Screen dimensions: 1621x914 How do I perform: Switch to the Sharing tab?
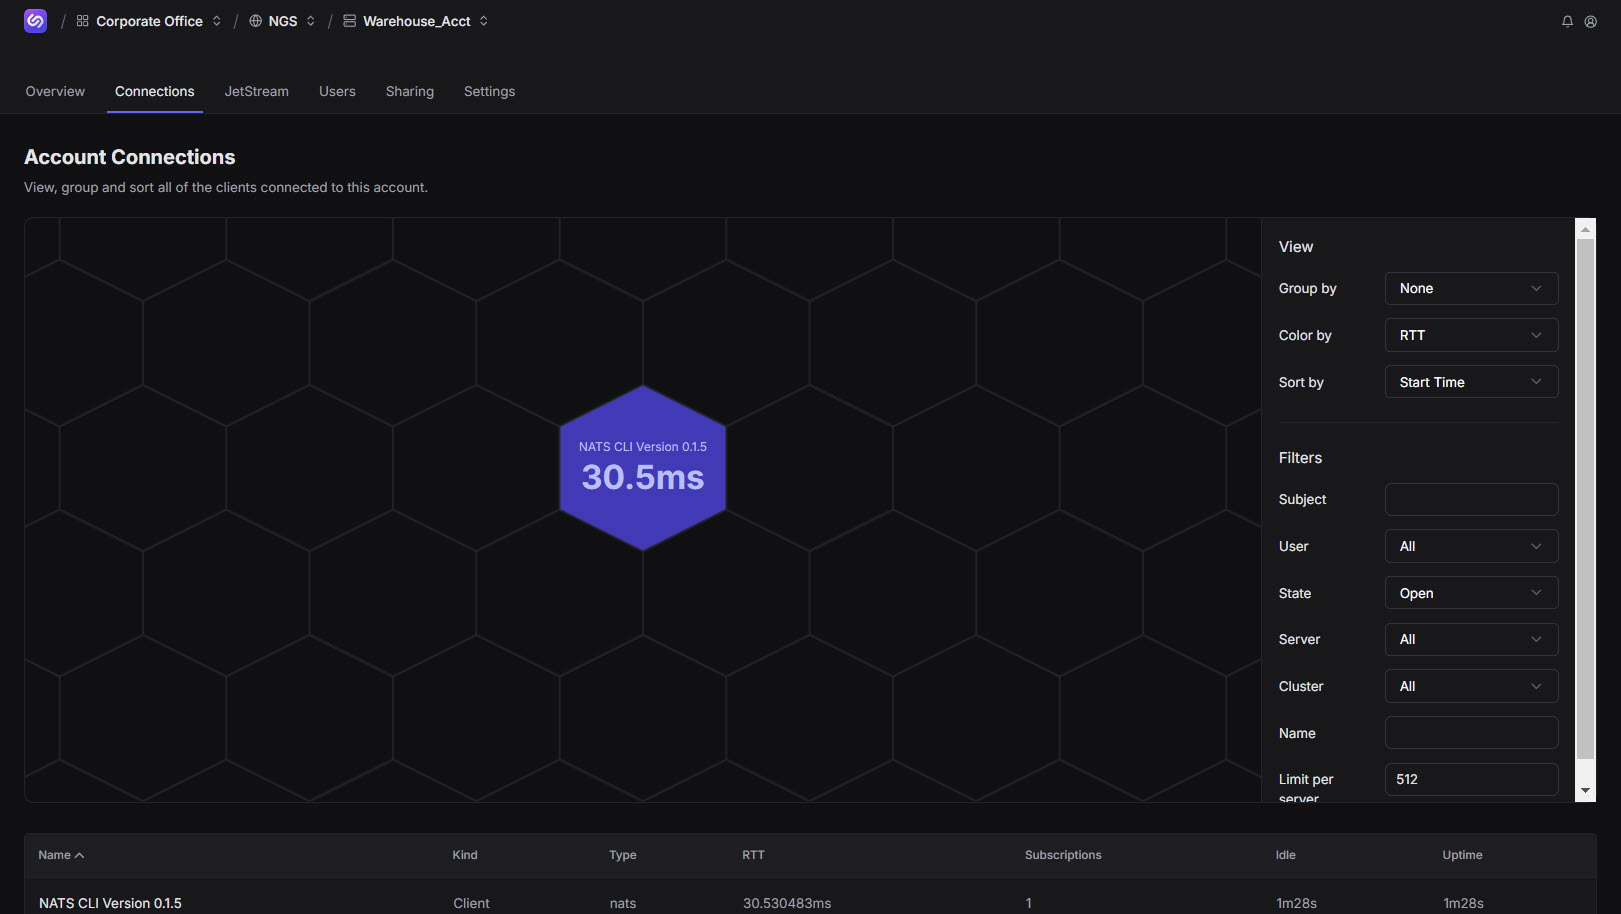coord(410,91)
